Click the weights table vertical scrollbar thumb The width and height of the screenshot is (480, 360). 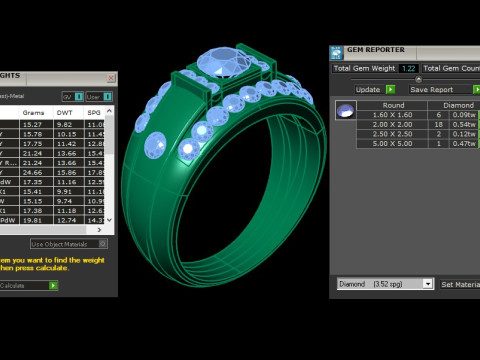(x=109, y=135)
